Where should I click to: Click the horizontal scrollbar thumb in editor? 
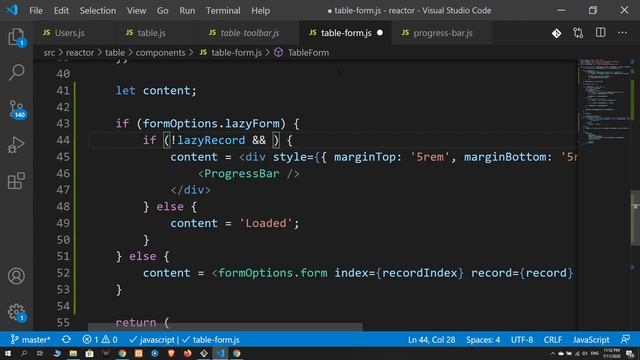coord(225,327)
